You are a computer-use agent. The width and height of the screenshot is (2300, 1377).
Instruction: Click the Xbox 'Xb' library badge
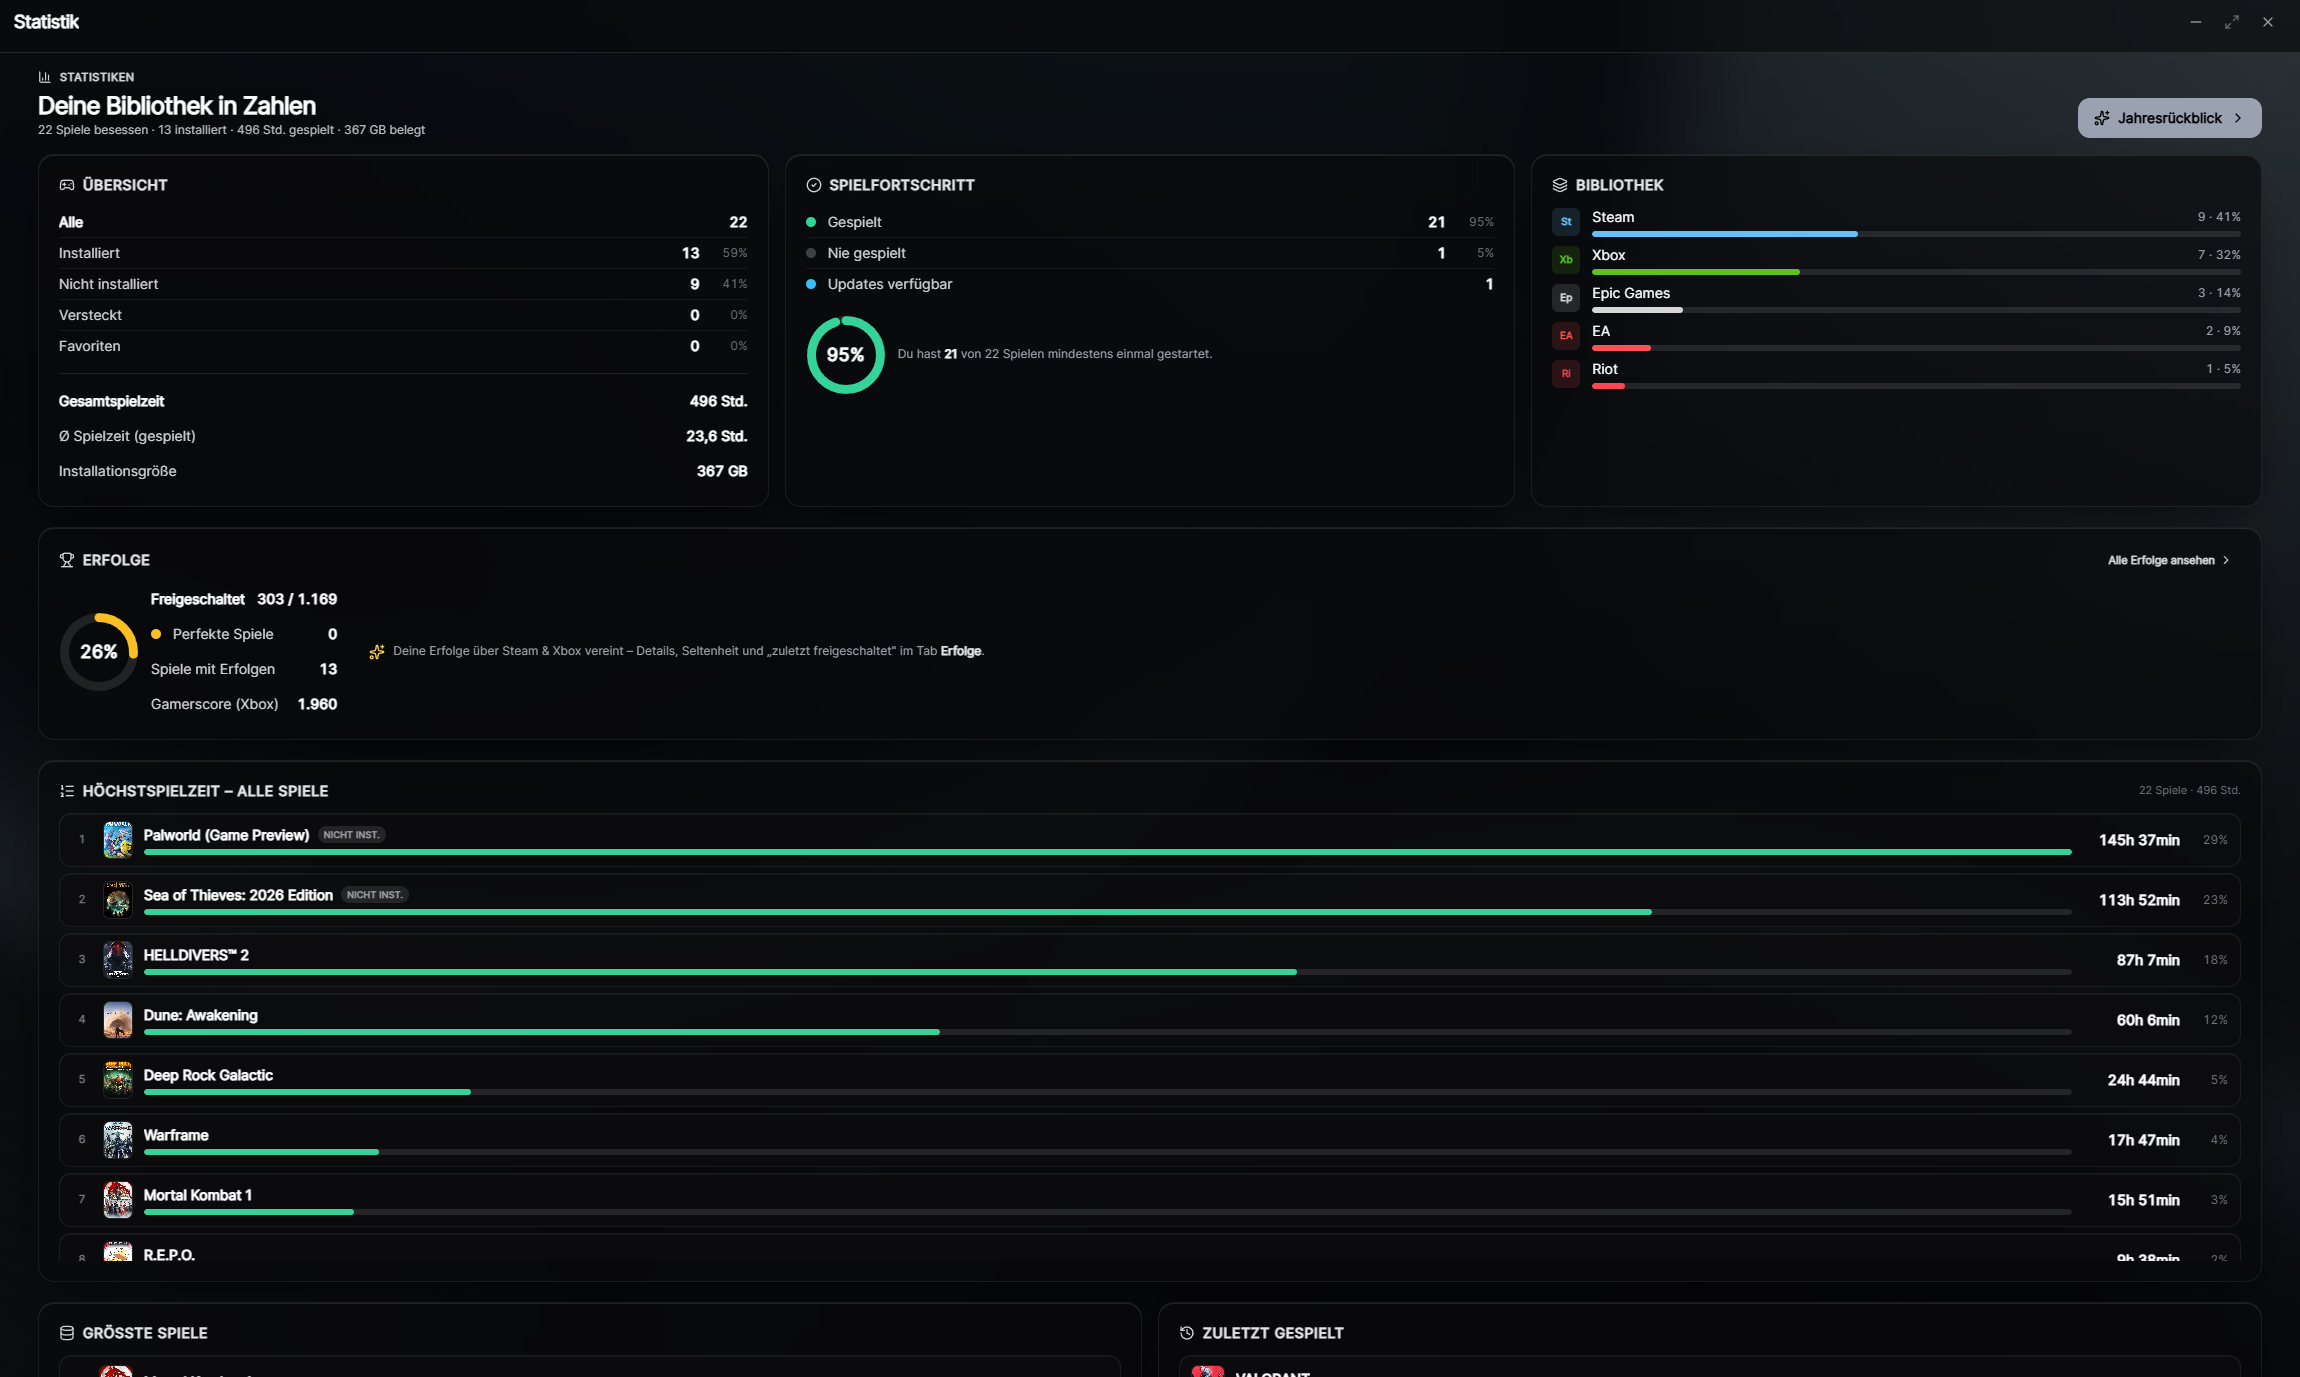click(1566, 260)
